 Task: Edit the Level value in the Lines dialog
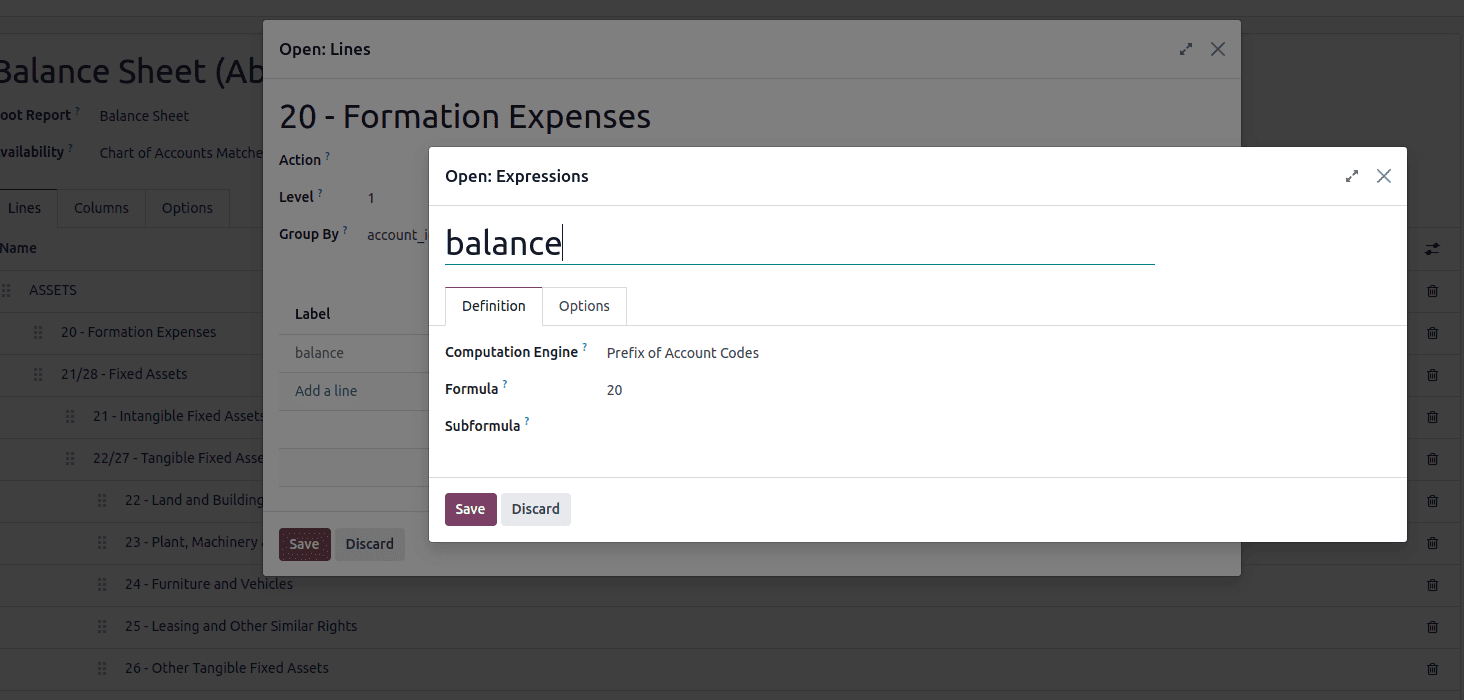coord(371,198)
